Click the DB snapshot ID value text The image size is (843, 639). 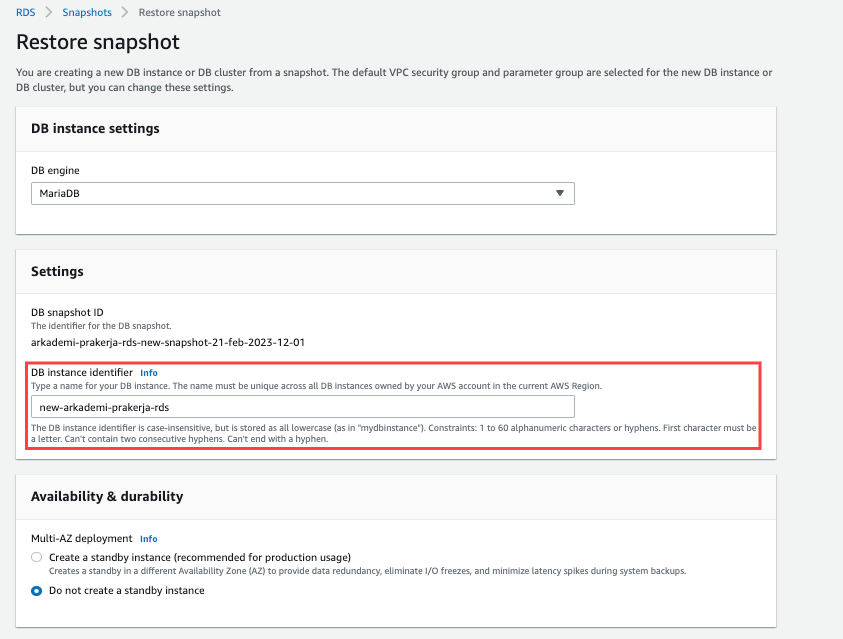(167, 342)
